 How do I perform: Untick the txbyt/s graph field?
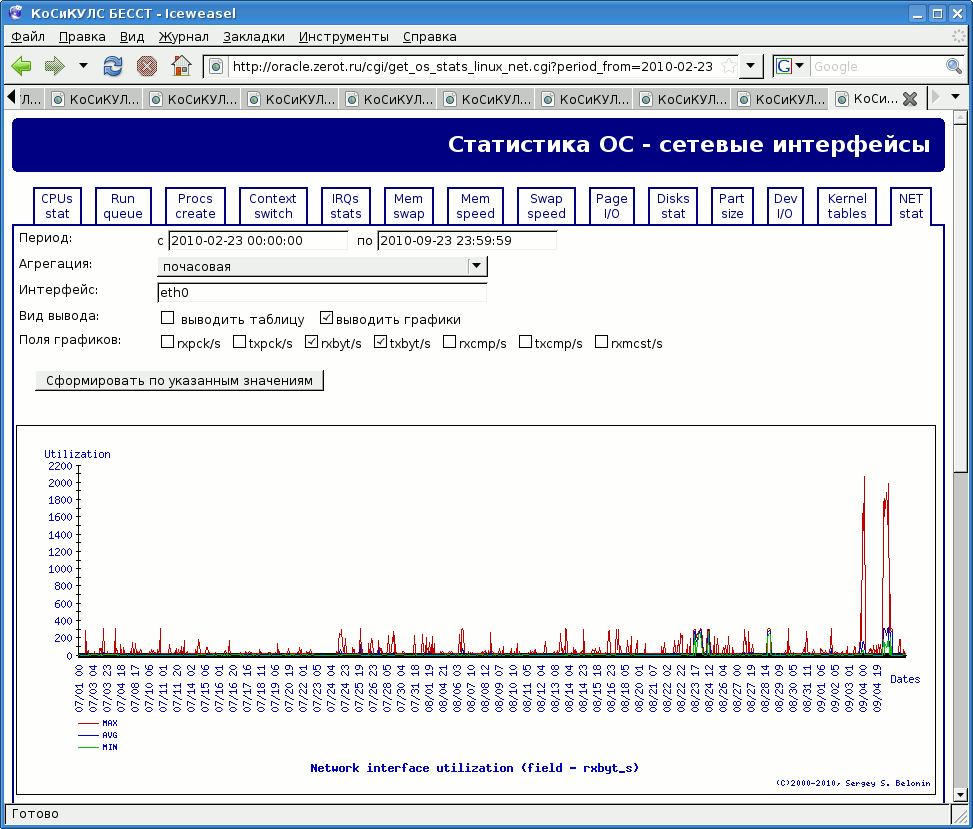(x=380, y=342)
